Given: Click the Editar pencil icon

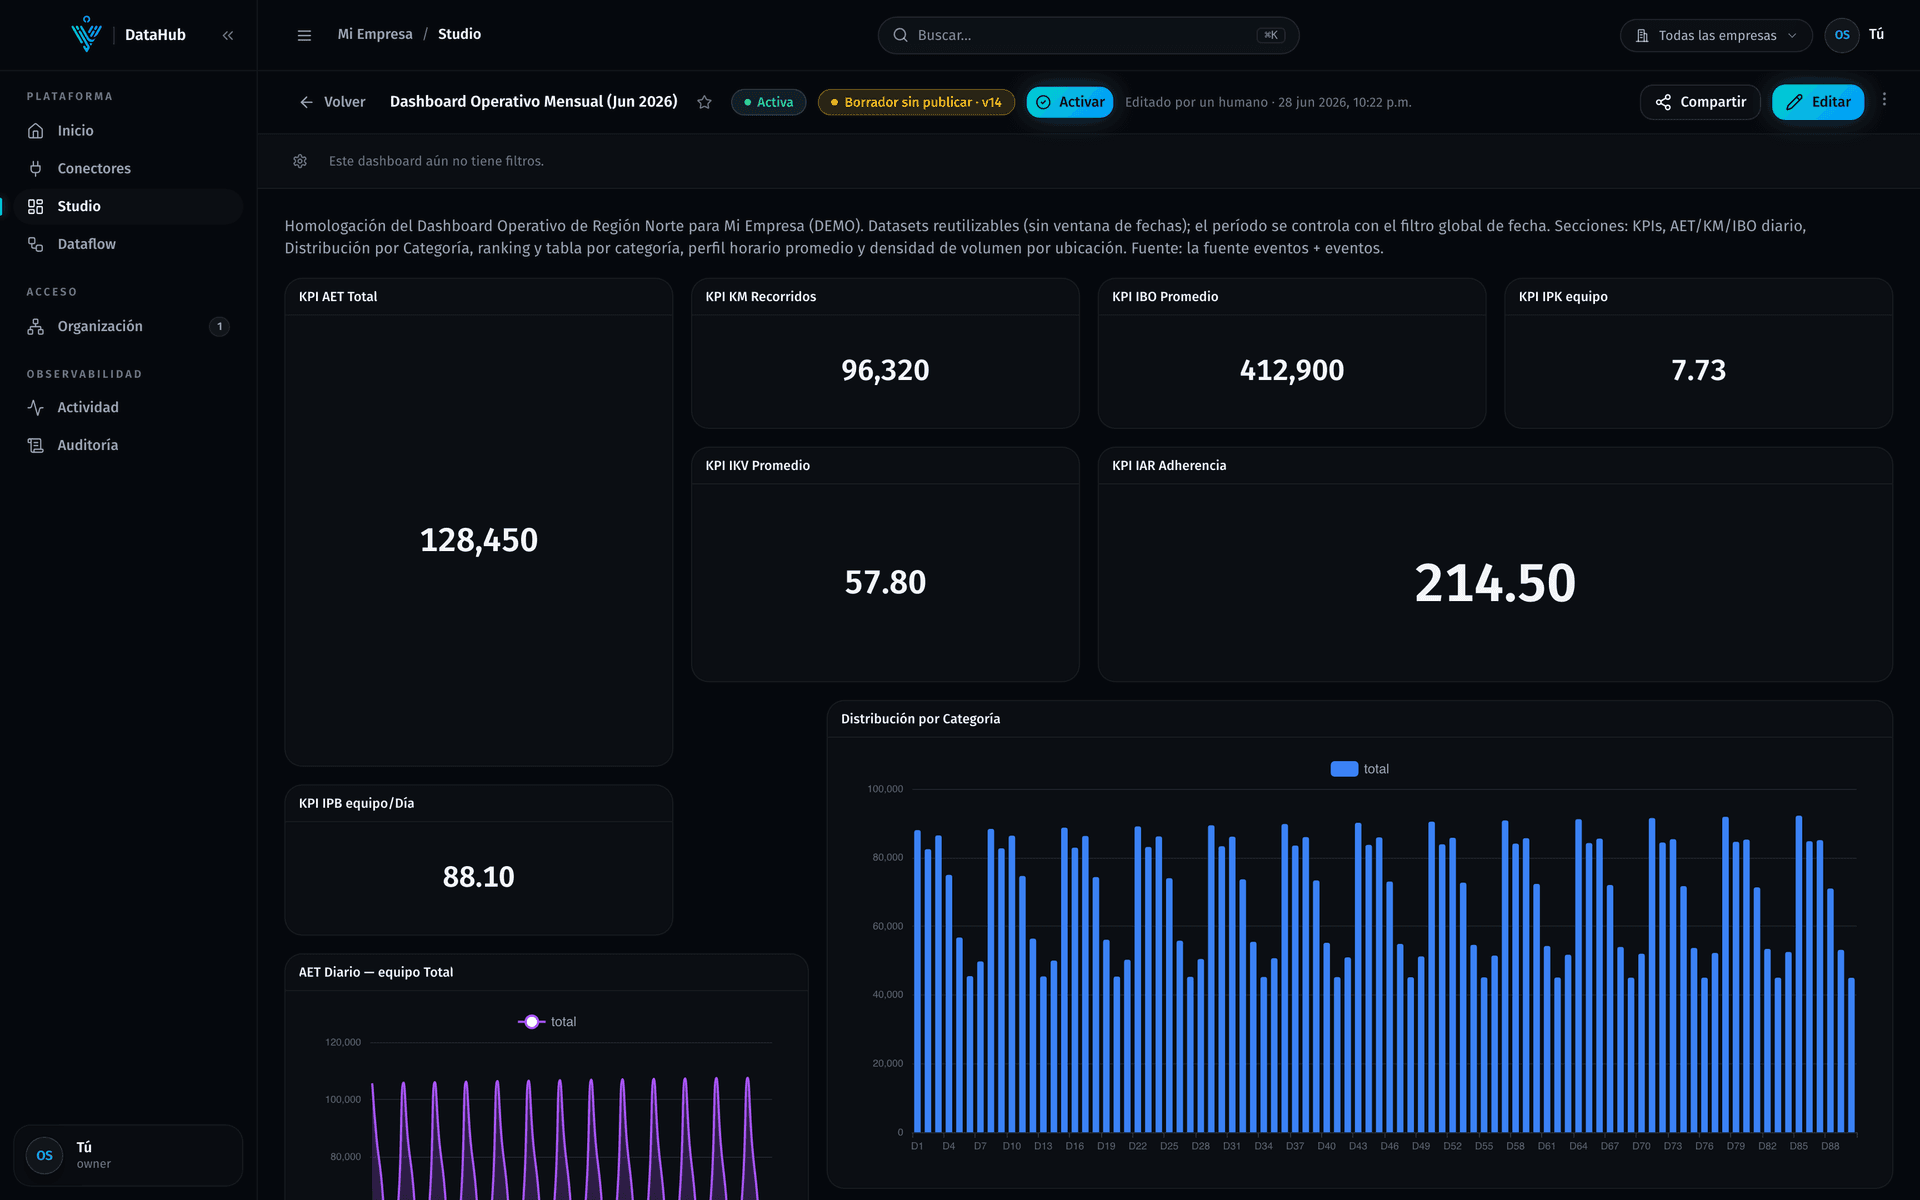Looking at the screenshot, I should click(1795, 102).
